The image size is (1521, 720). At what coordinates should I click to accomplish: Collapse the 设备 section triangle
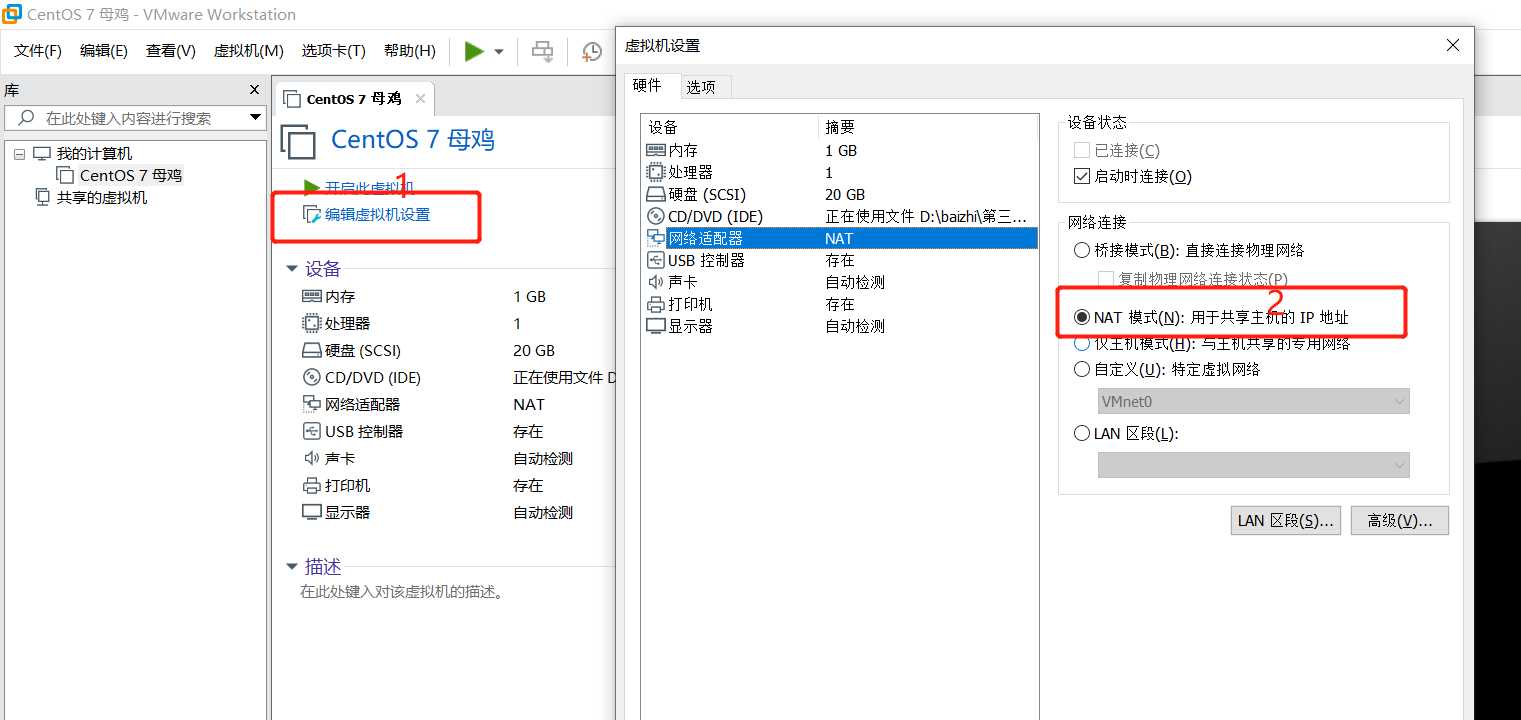pos(291,269)
